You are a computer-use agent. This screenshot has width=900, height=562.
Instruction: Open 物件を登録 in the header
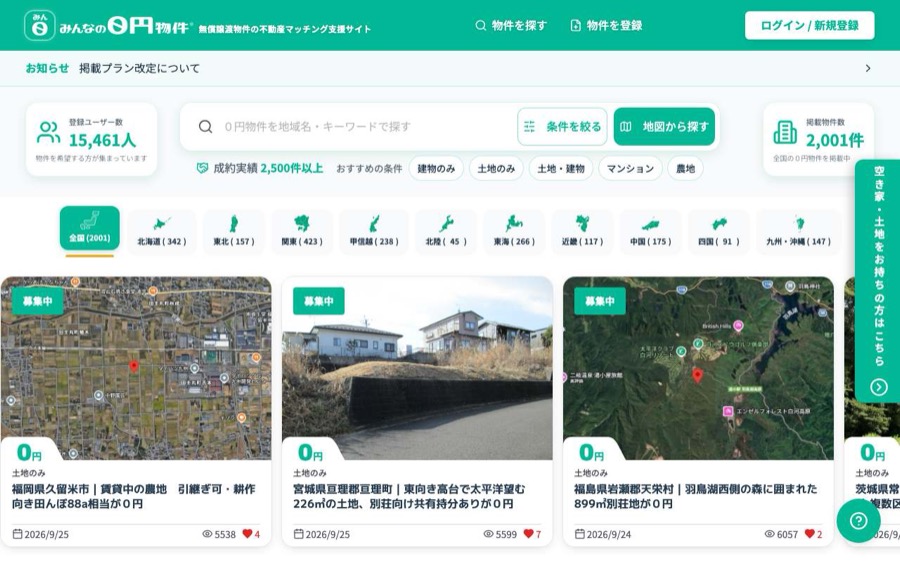(606, 26)
